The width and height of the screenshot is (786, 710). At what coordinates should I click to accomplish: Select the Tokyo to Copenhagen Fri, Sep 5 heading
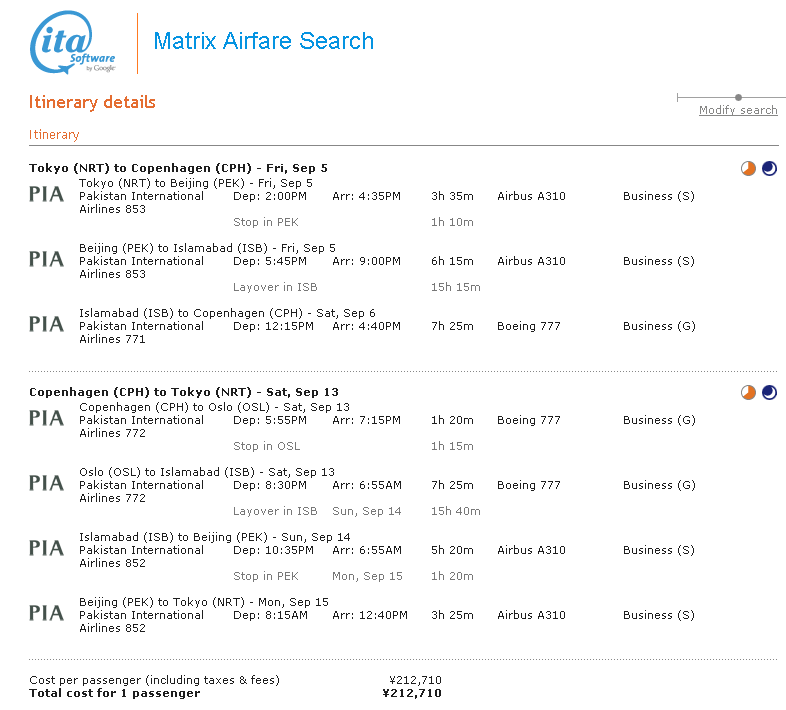(x=178, y=168)
